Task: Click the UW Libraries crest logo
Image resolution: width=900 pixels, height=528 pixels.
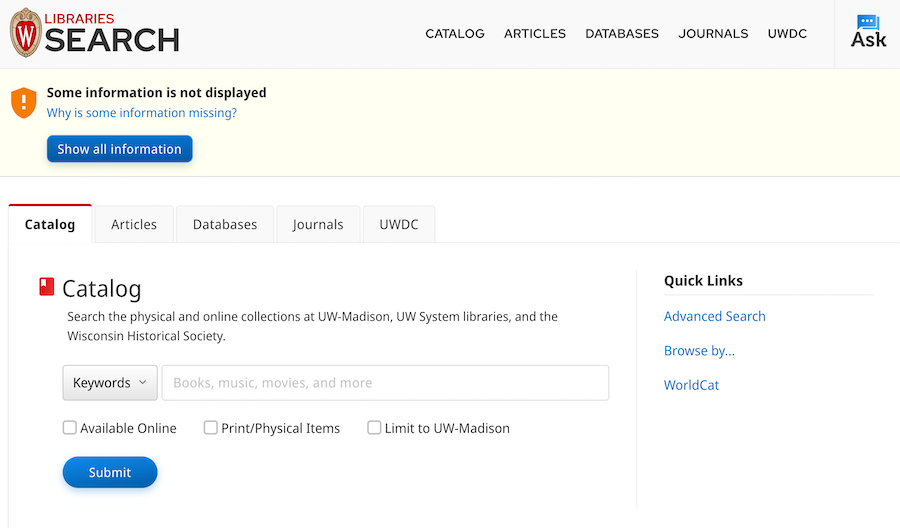Action: [x=25, y=33]
